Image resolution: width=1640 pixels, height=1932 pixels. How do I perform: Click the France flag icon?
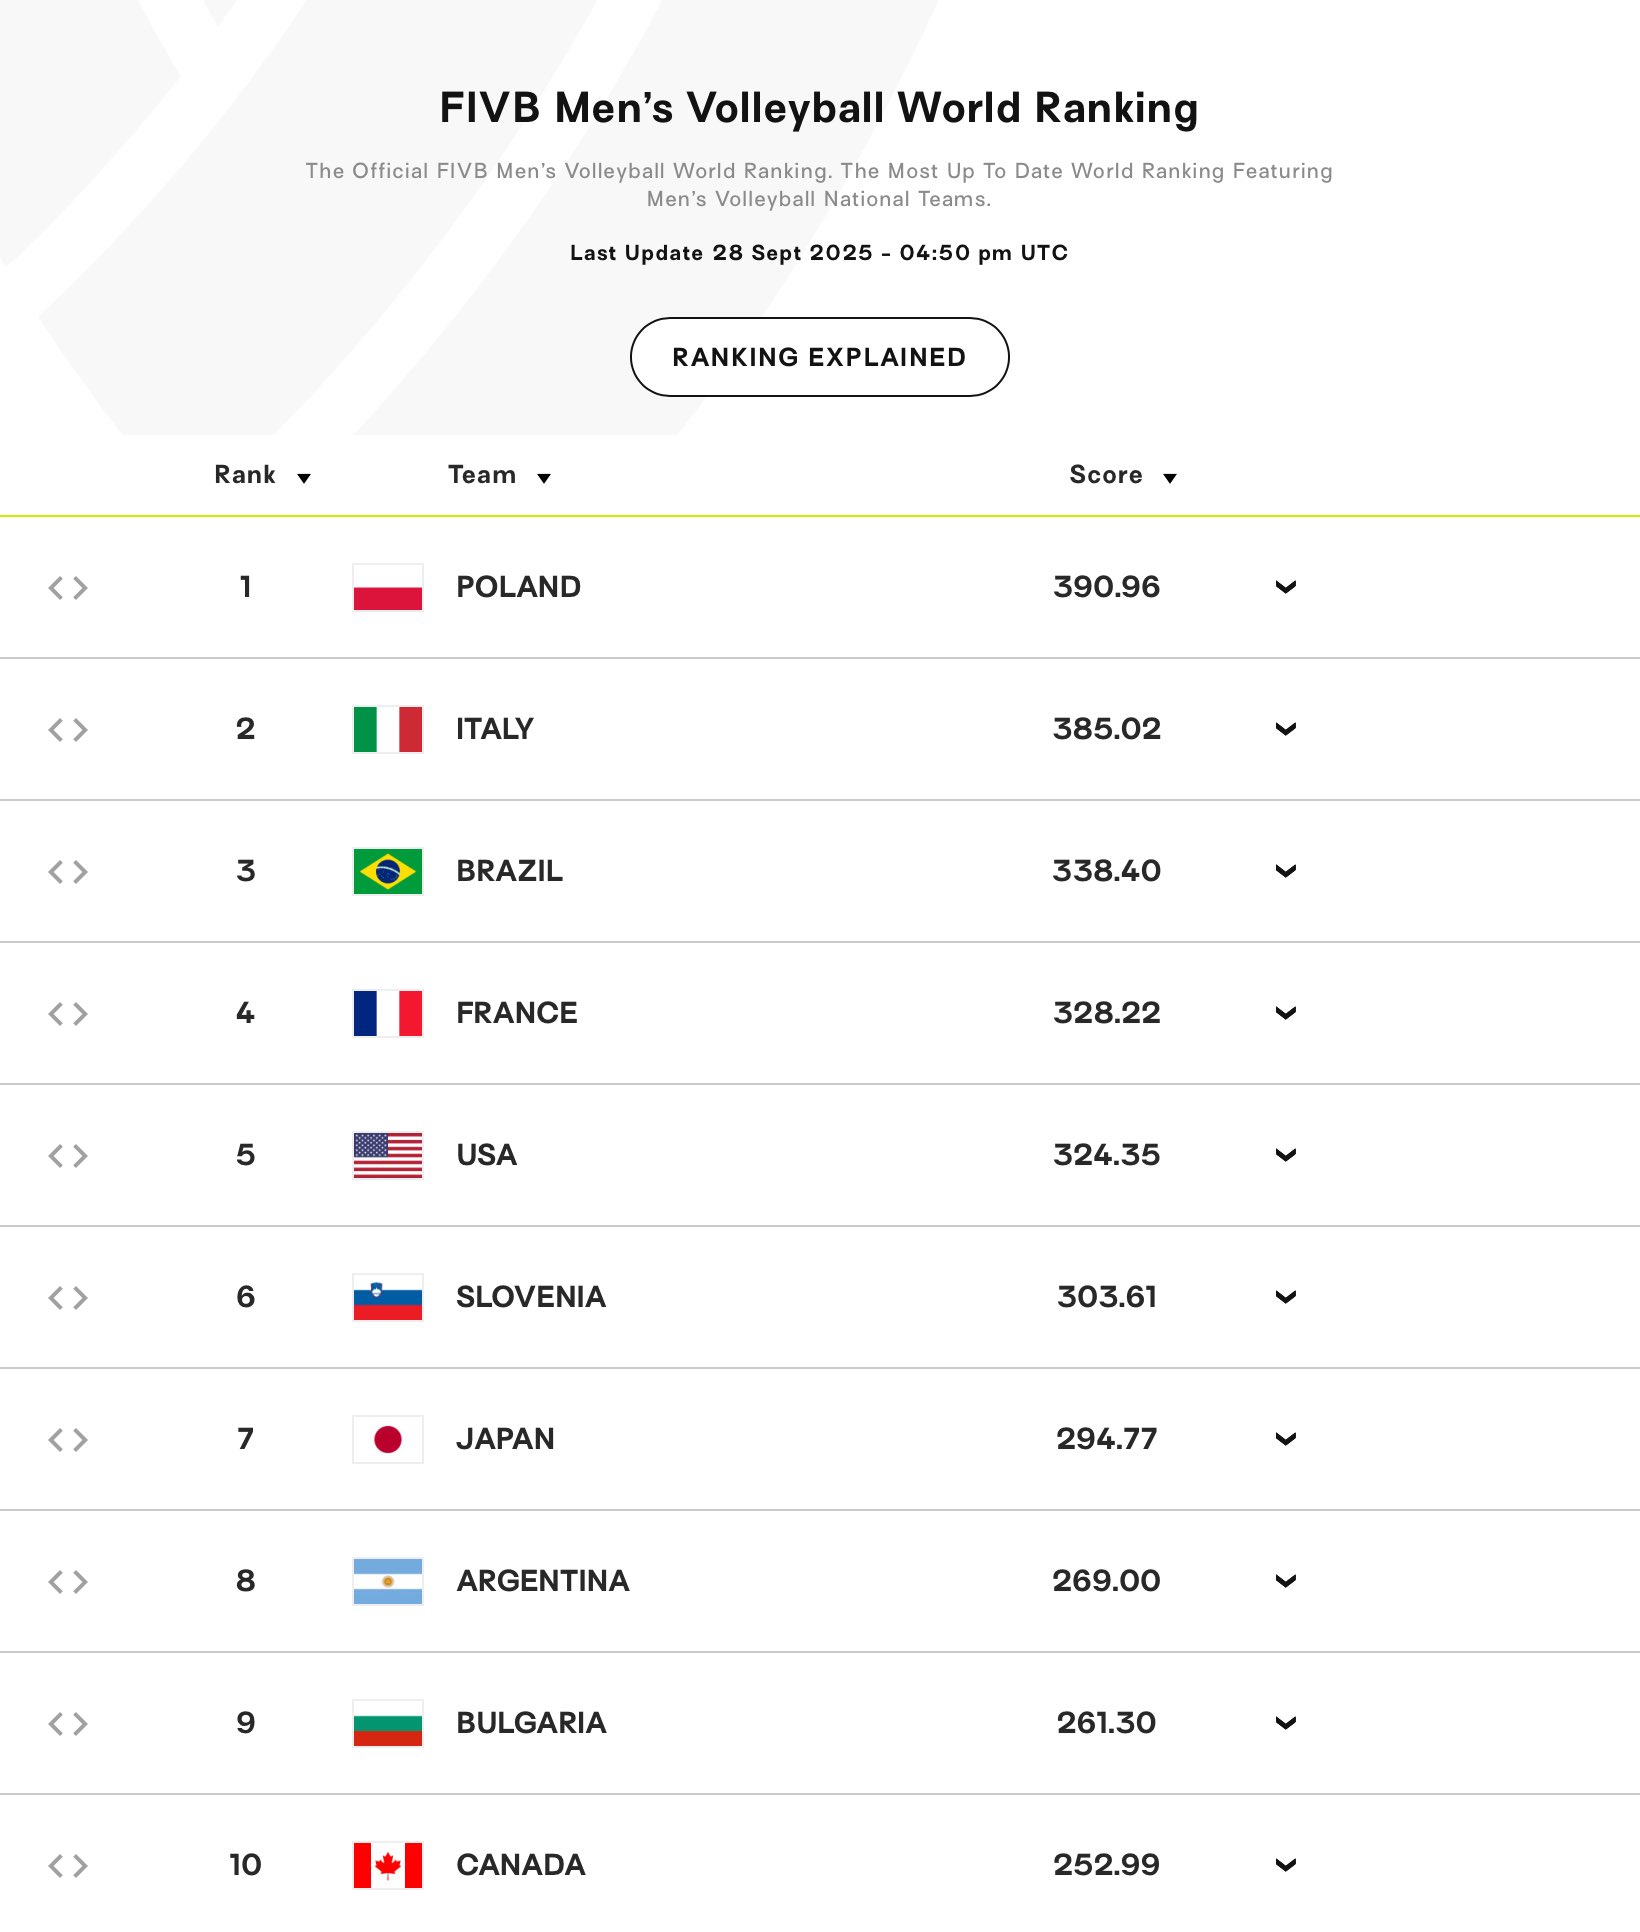pos(388,1013)
